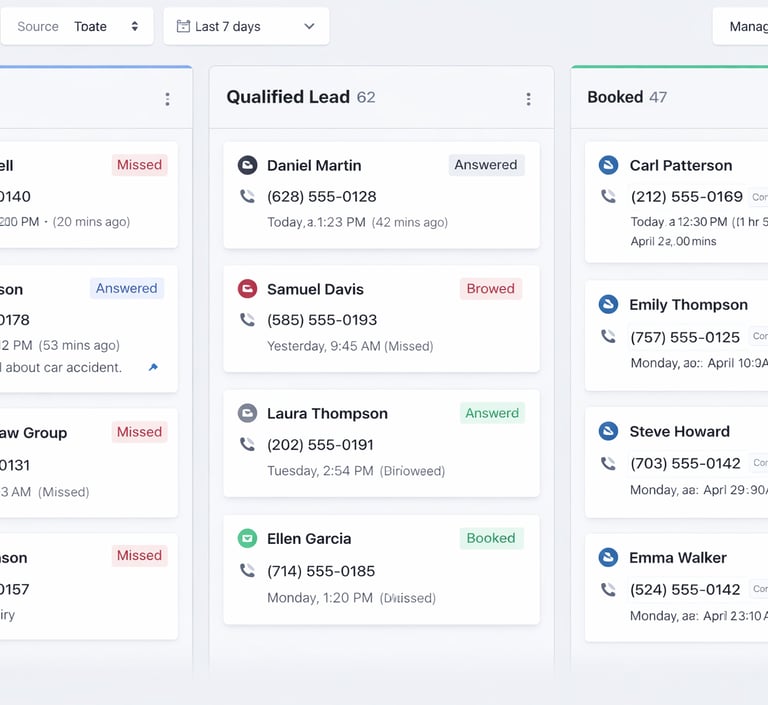This screenshot has height=705, width=768.
Task: Click the Manage button at top right
Action: [740, 26]
